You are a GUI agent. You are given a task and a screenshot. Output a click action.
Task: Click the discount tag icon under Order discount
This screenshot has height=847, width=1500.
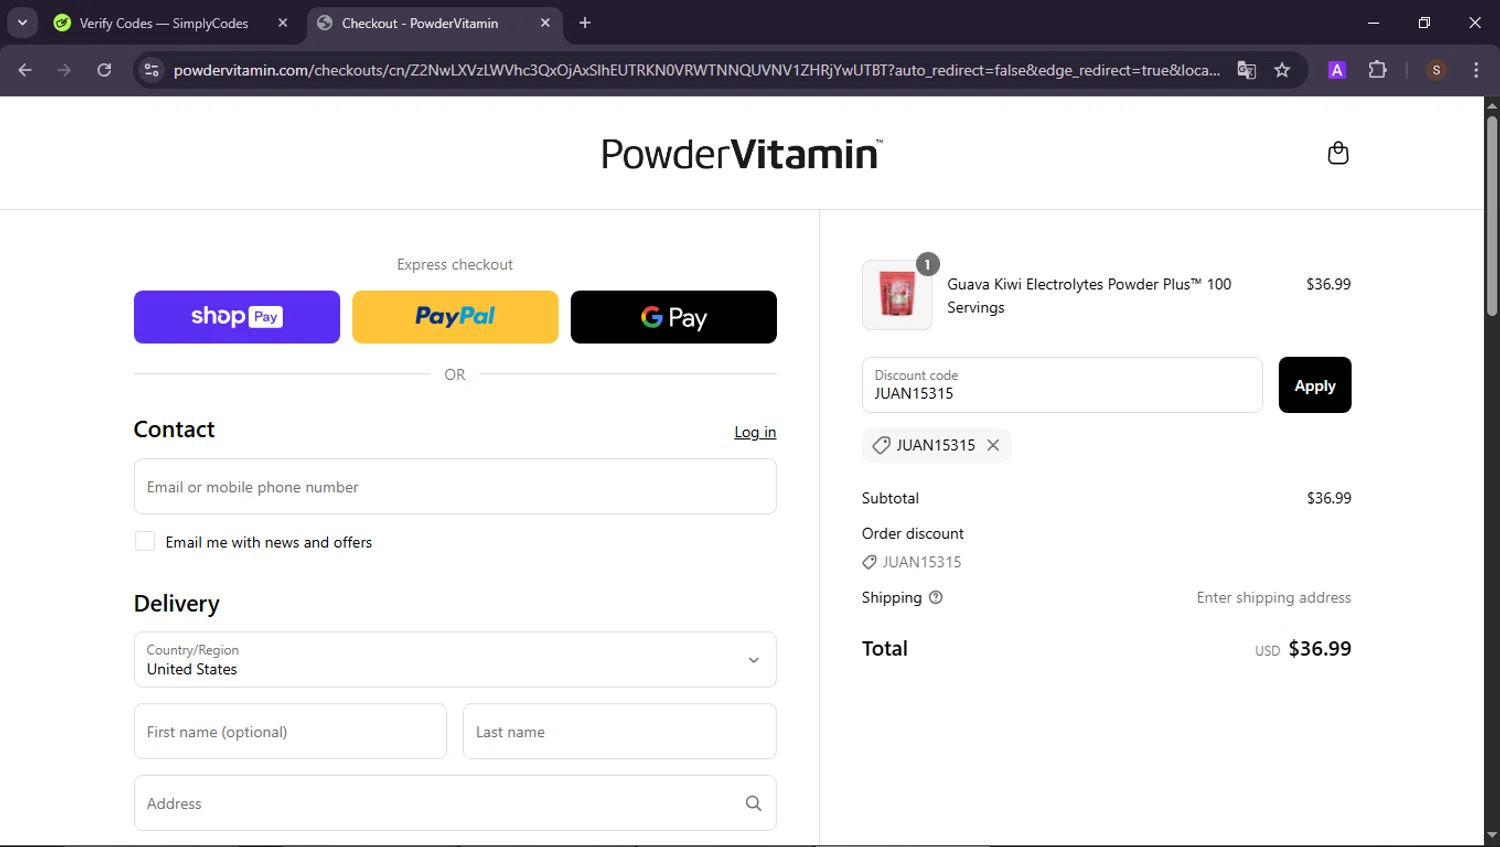(869, 562)
